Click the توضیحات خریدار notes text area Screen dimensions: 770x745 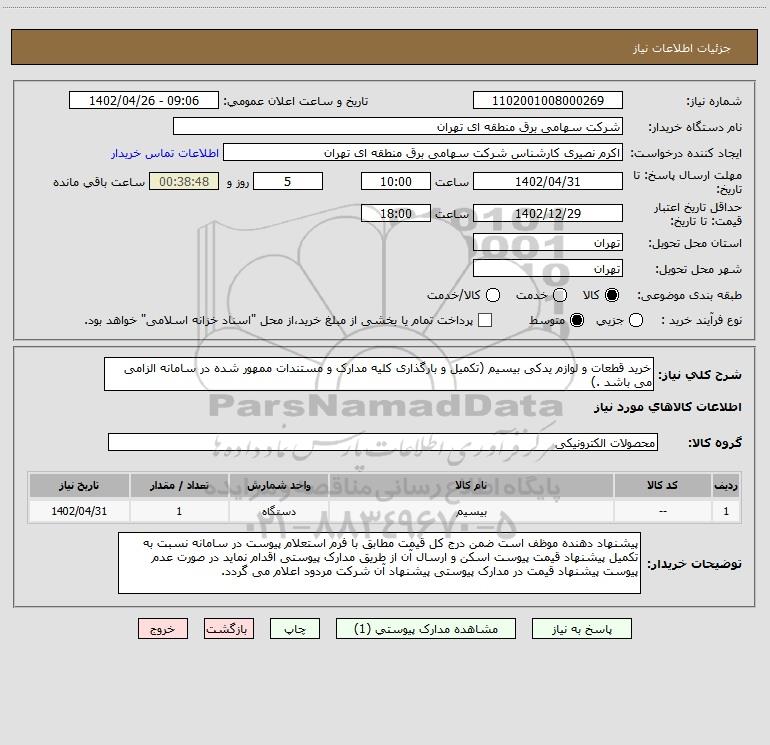379,563
